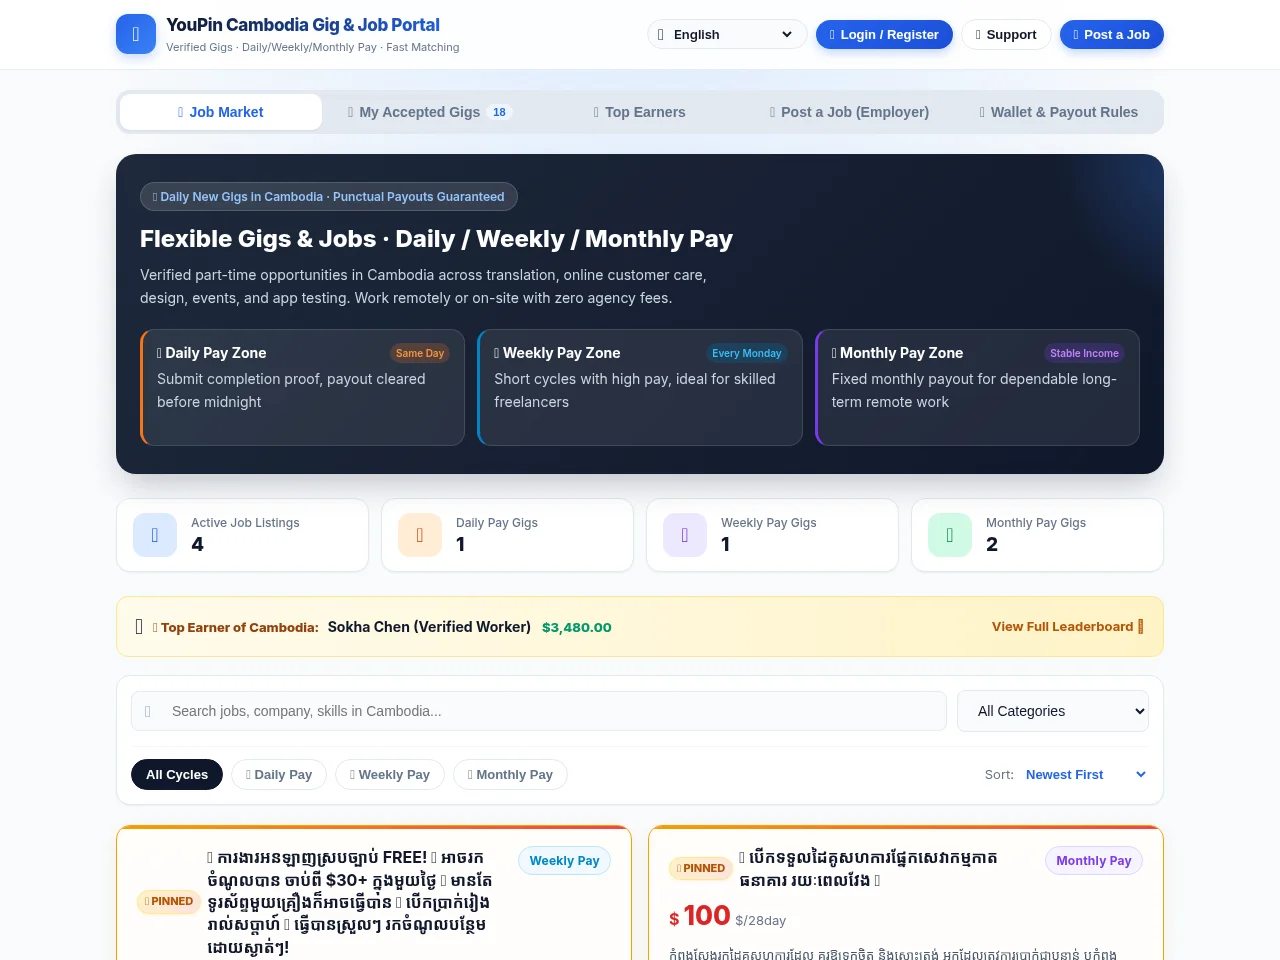Open Post a Job (Employer) tab
The width and height of the screenshot is (1280, 960).
(849, 112)
